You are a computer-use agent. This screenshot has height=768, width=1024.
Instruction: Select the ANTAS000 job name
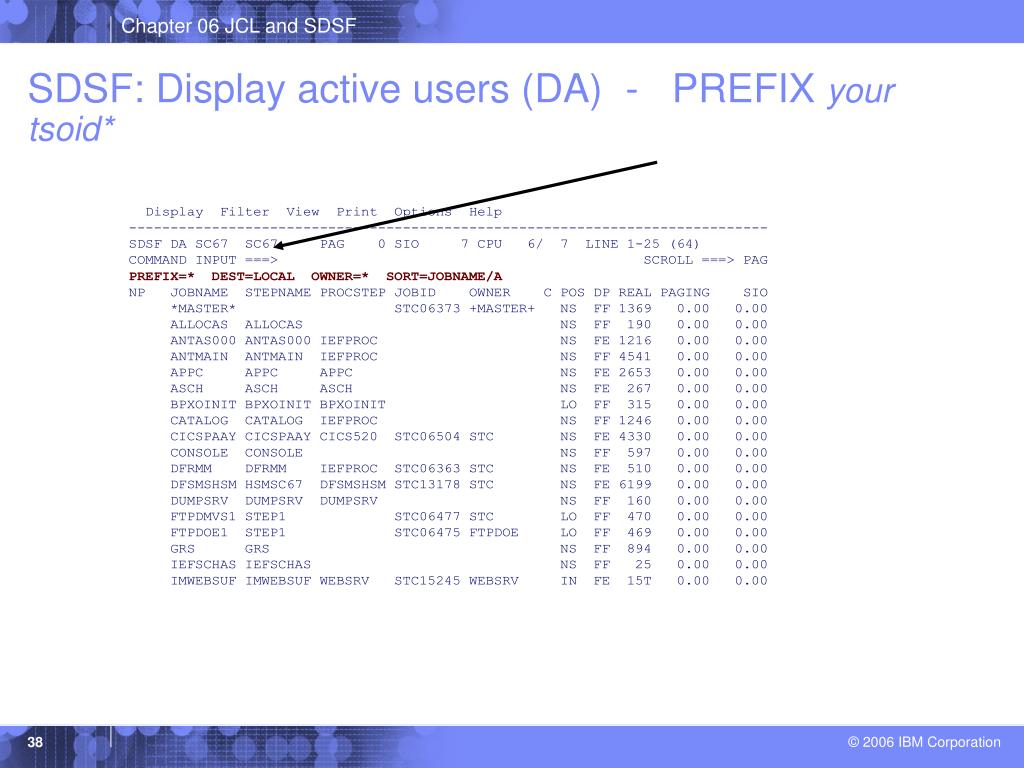pyautogui.click(x=203, y=340)
